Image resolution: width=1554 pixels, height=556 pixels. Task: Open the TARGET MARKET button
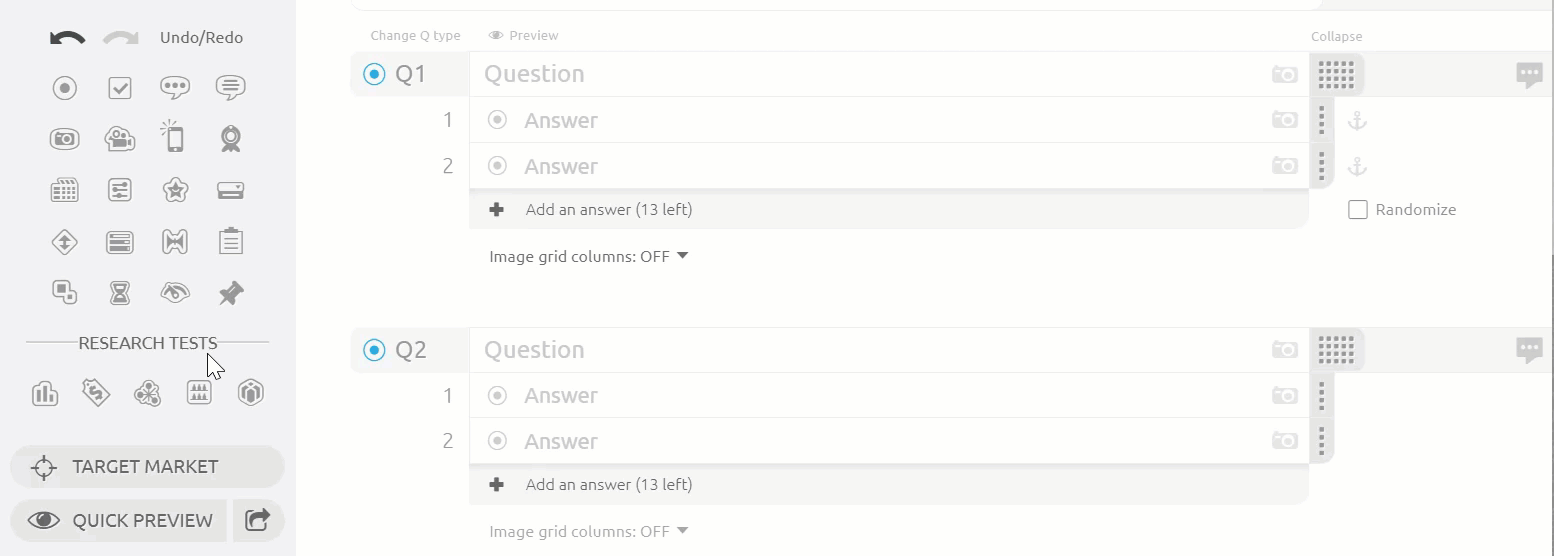click(146, 467)
